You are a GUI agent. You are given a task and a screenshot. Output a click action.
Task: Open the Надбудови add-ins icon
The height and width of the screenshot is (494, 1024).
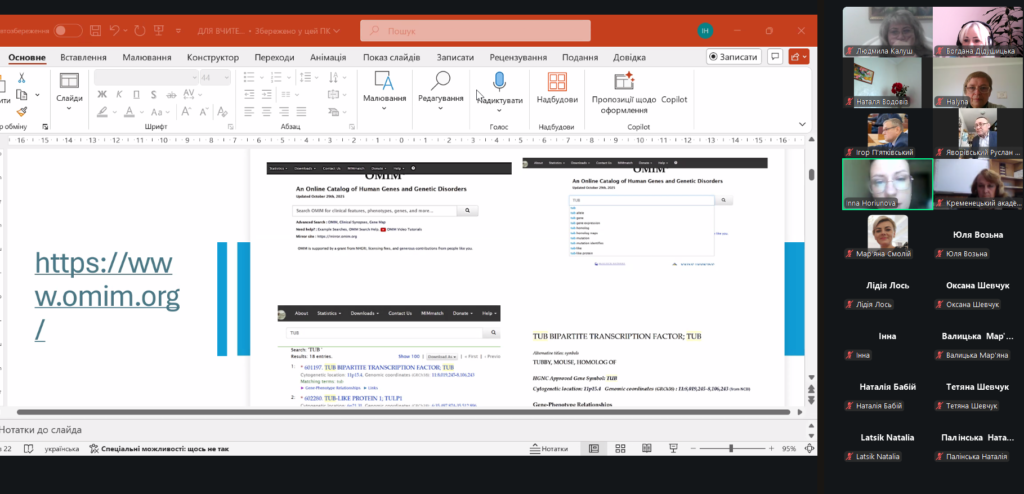tap(556, 86)
